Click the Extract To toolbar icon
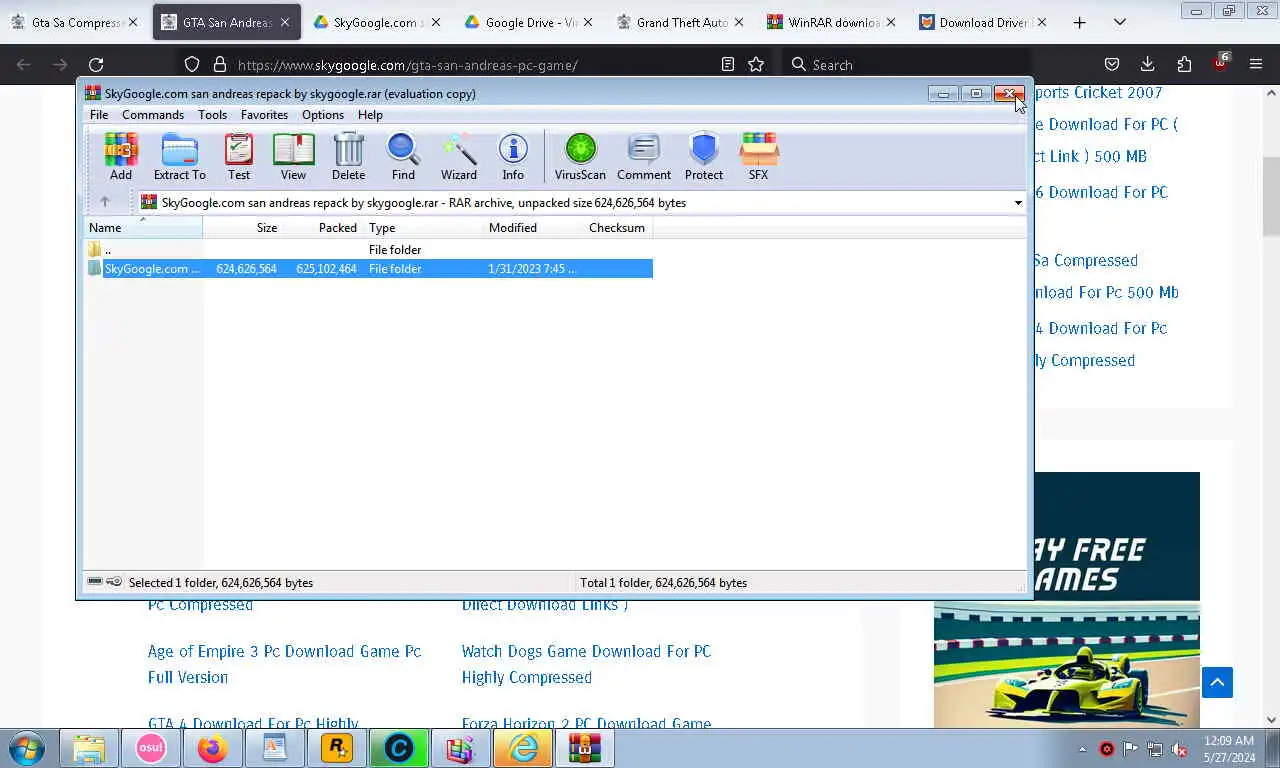This screenshot has height=768, width=1280. (180, 157)
